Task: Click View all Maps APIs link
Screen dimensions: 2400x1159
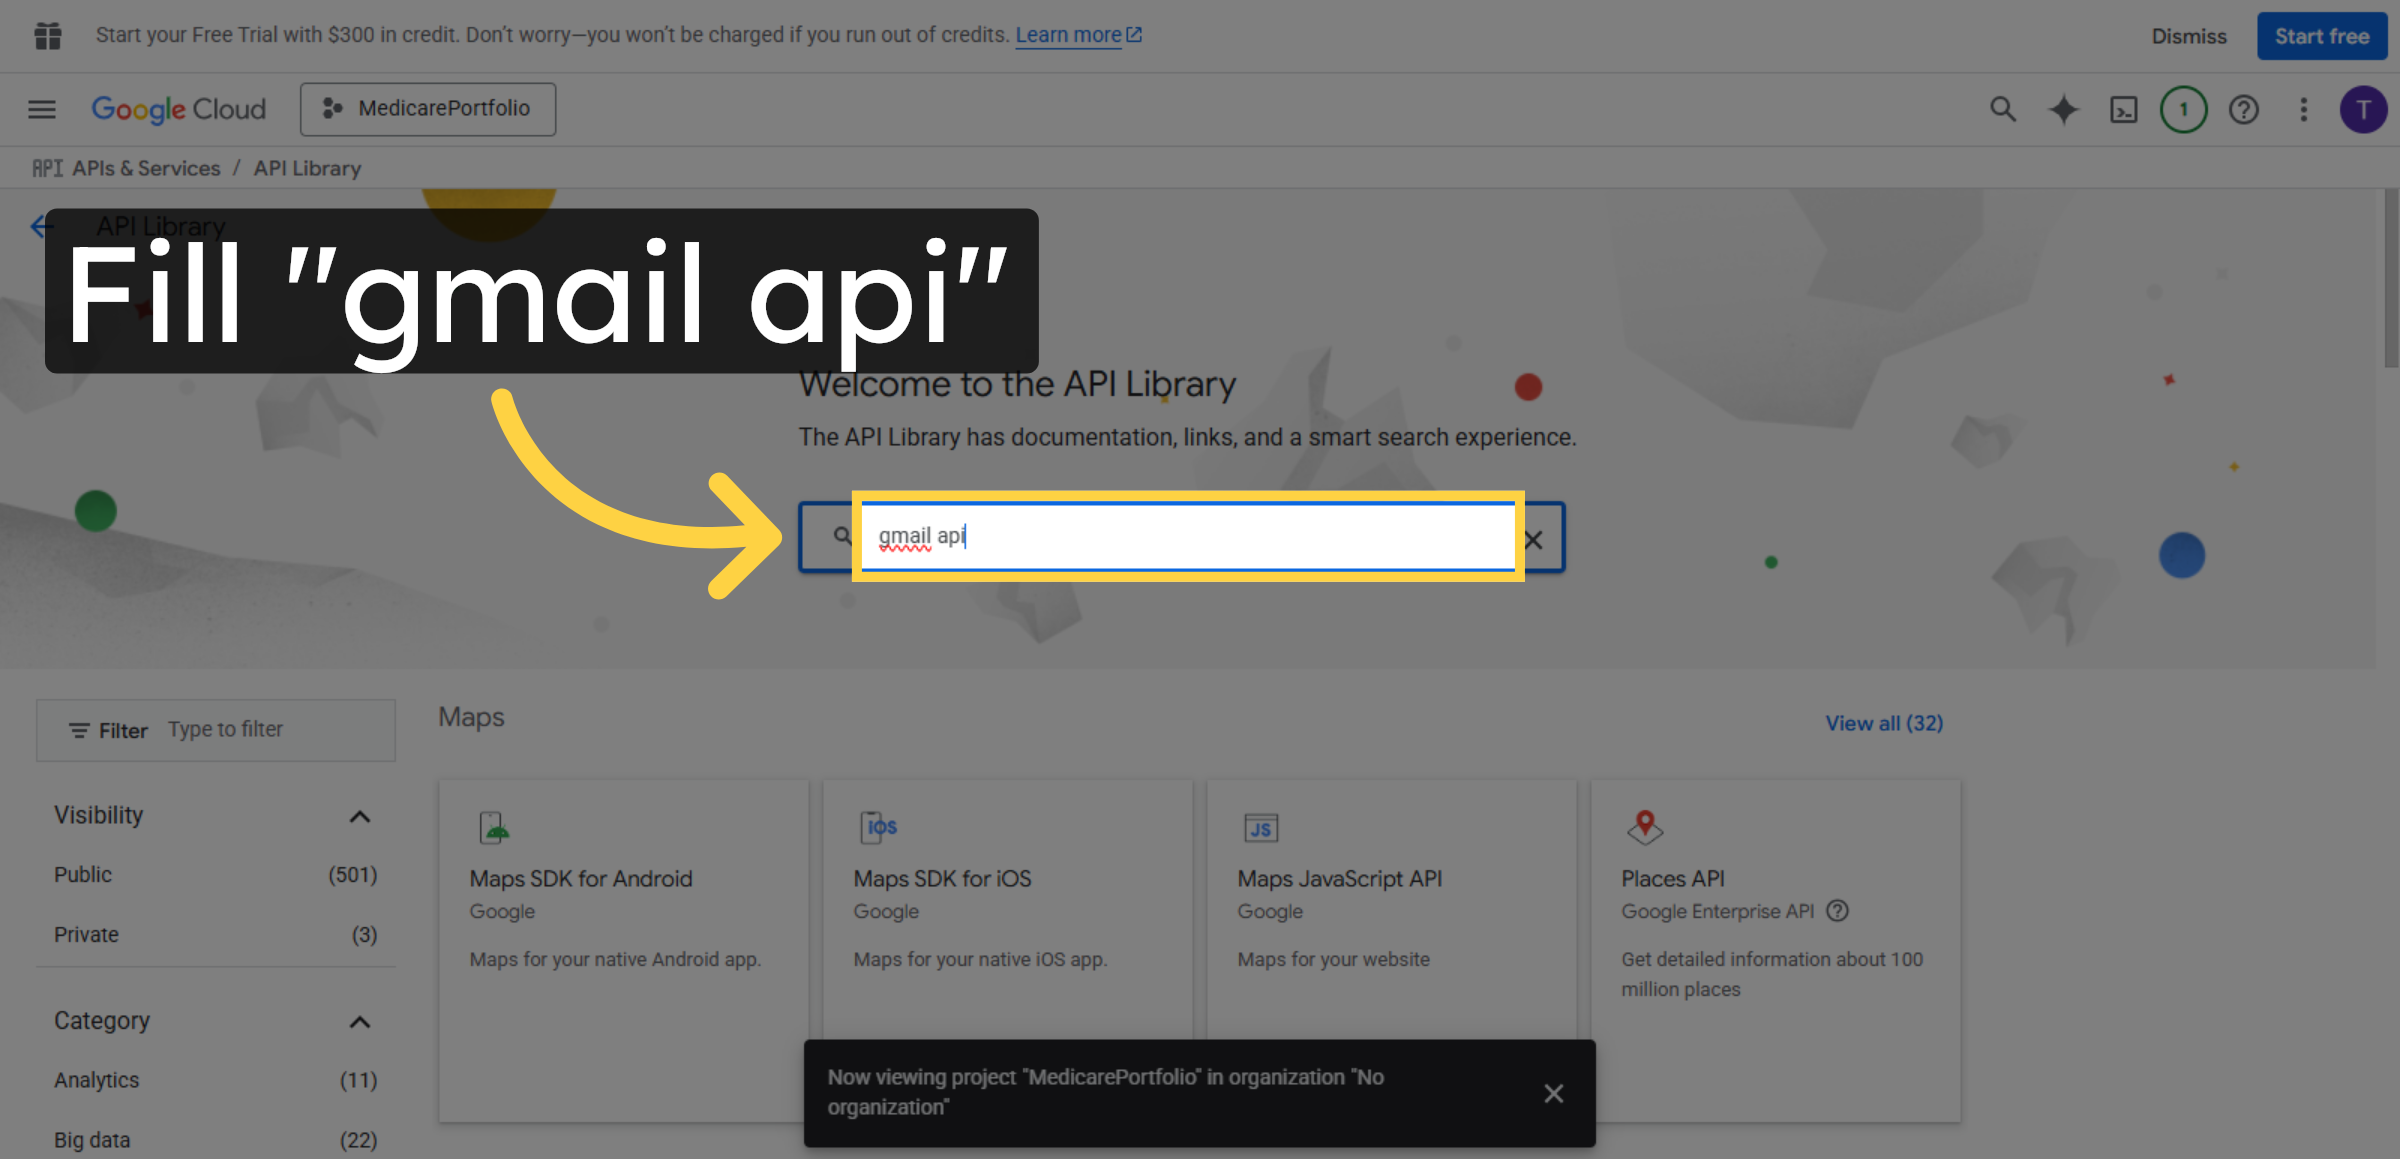Action: (x=1884, y=723)
